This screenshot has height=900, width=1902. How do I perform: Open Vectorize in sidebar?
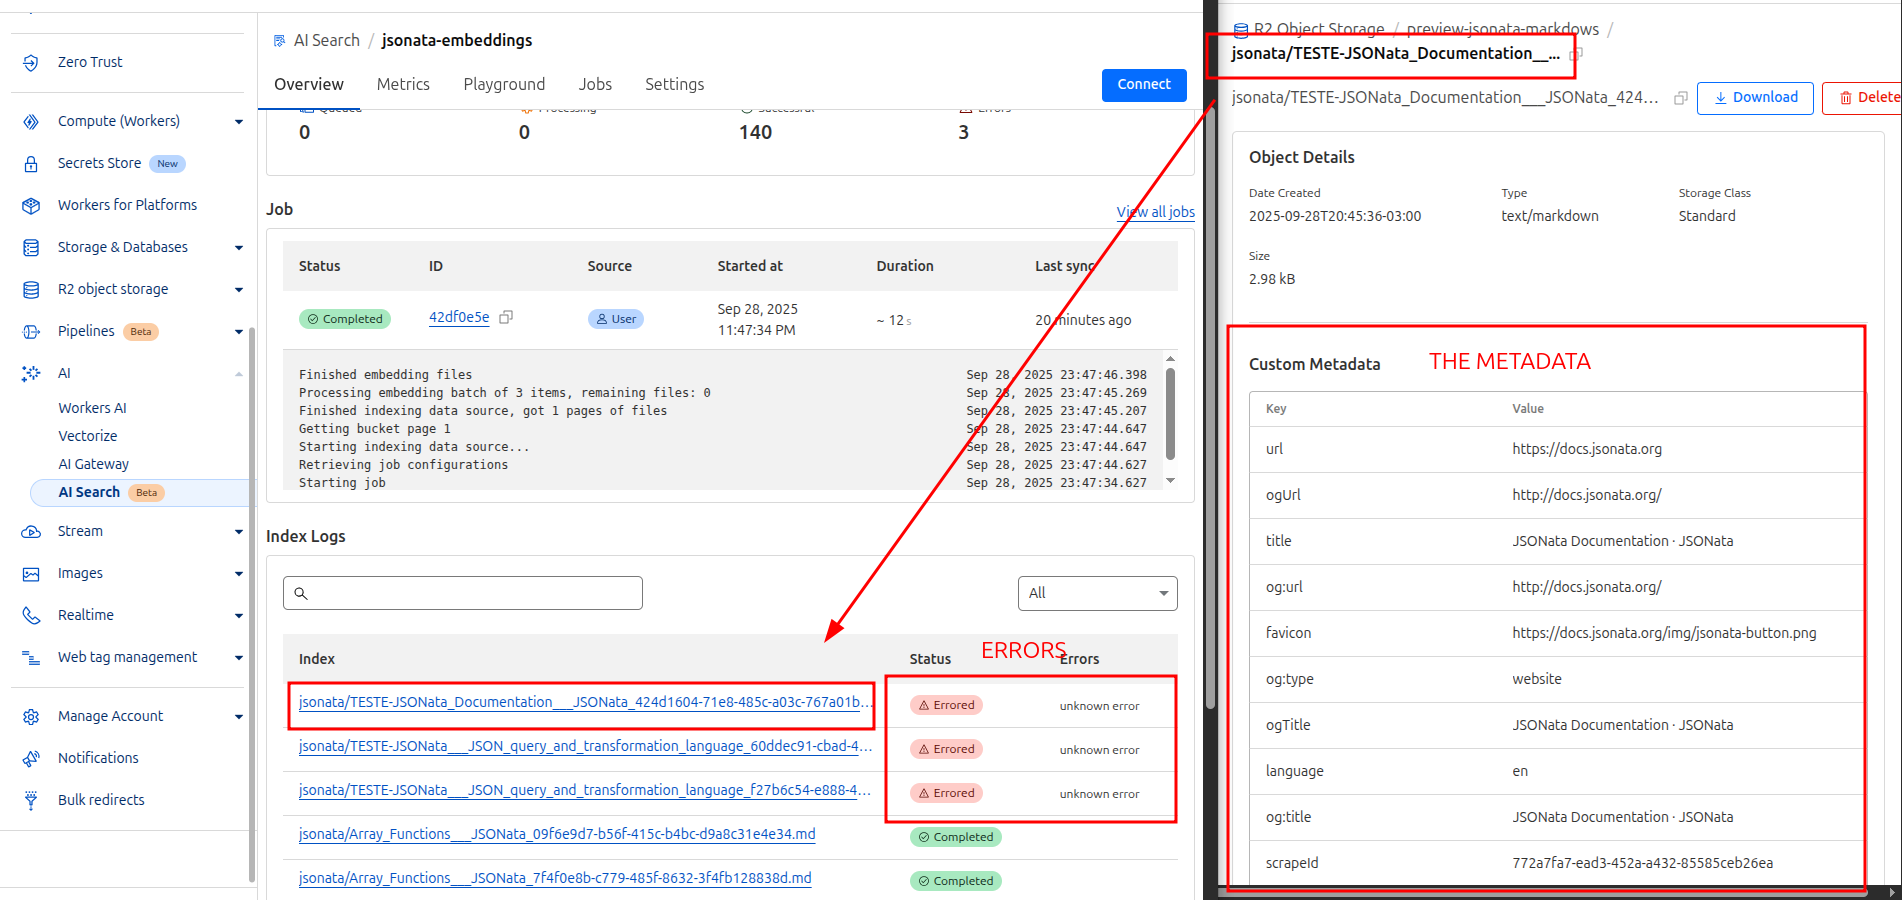coord(87,436)
